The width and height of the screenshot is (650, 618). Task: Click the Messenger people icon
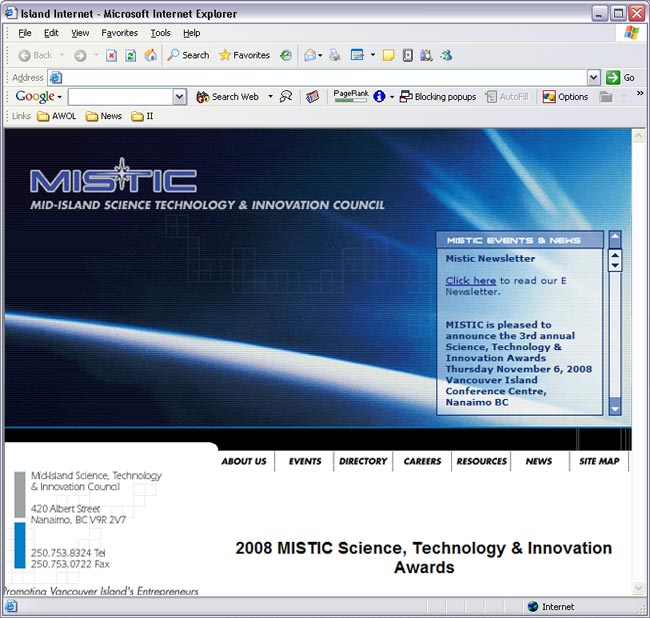446,55
